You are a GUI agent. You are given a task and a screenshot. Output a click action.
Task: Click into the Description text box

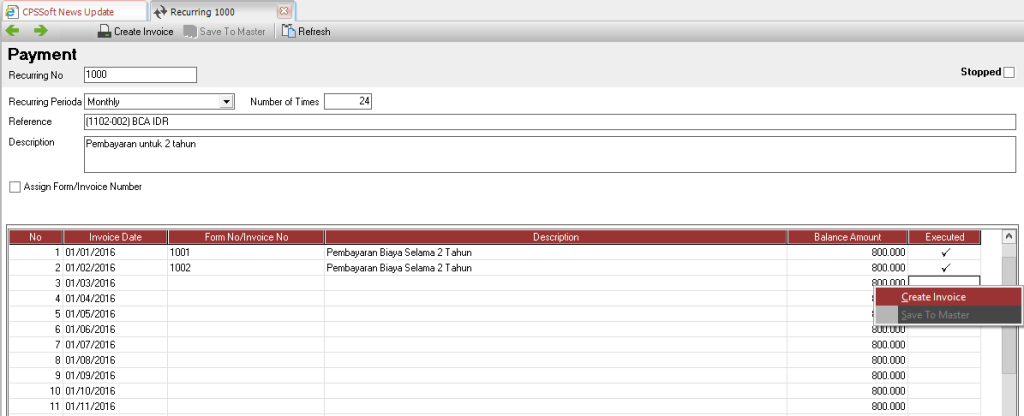point(550,154)
